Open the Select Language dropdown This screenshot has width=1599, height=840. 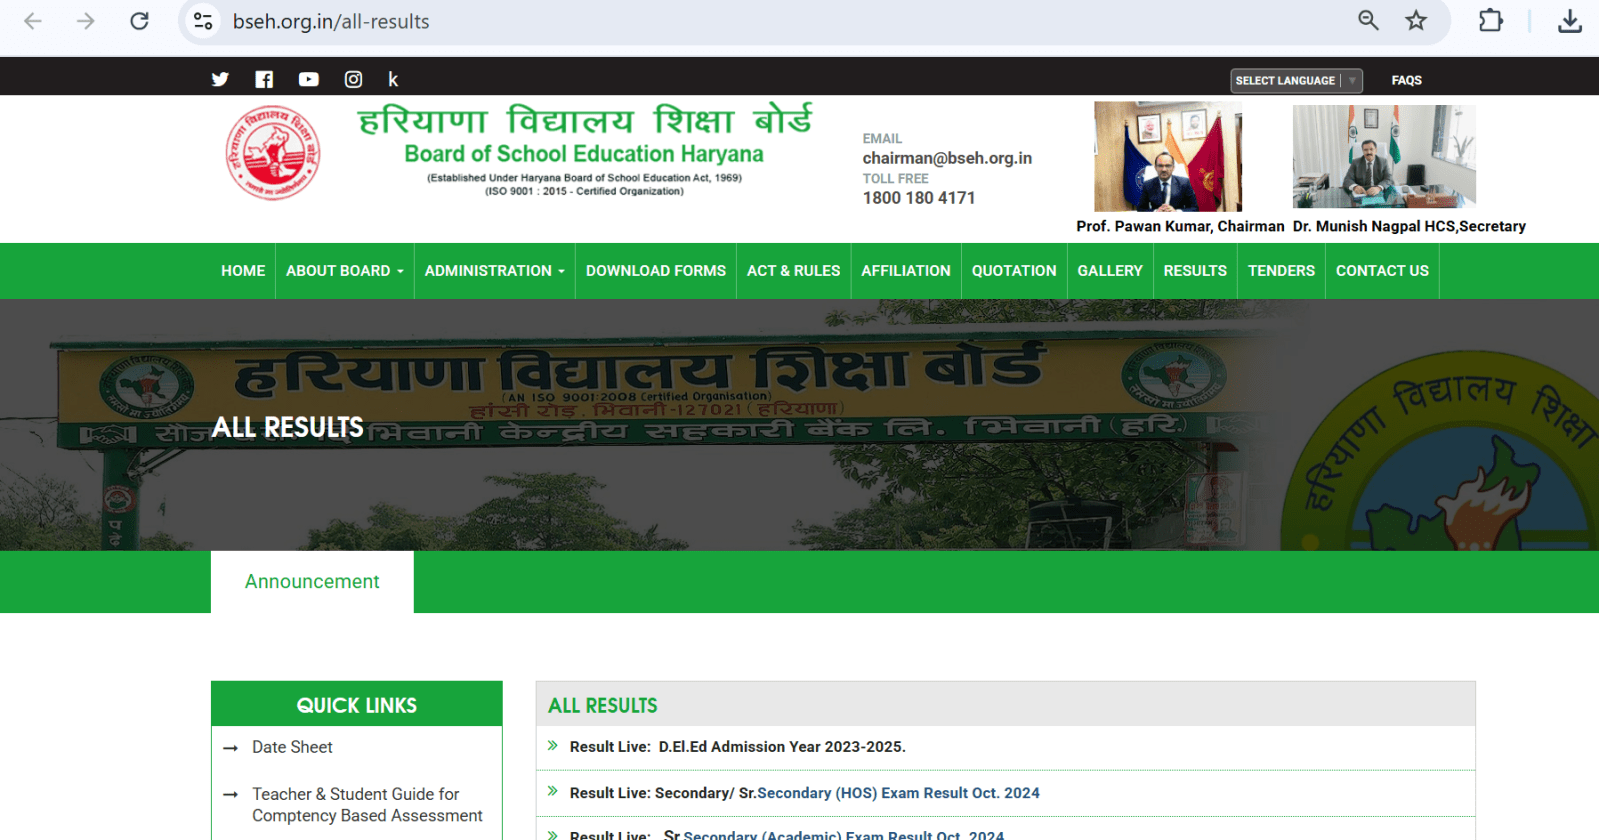[x=1295, y=81]
